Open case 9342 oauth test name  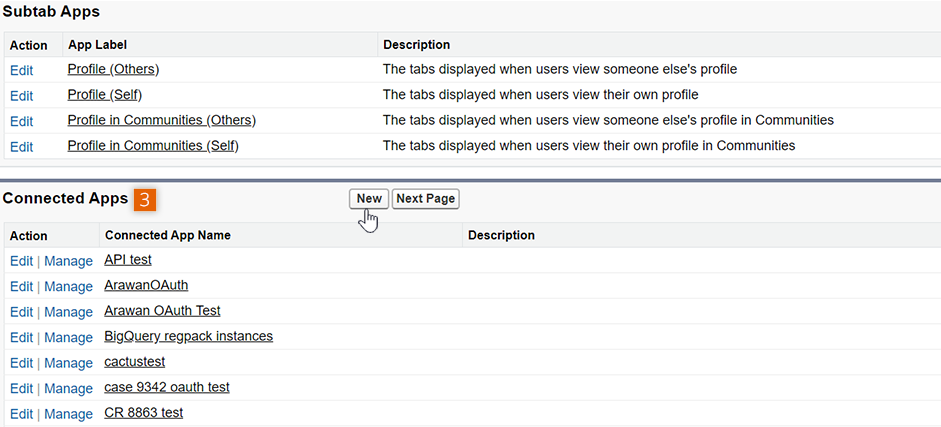[167, 387]
